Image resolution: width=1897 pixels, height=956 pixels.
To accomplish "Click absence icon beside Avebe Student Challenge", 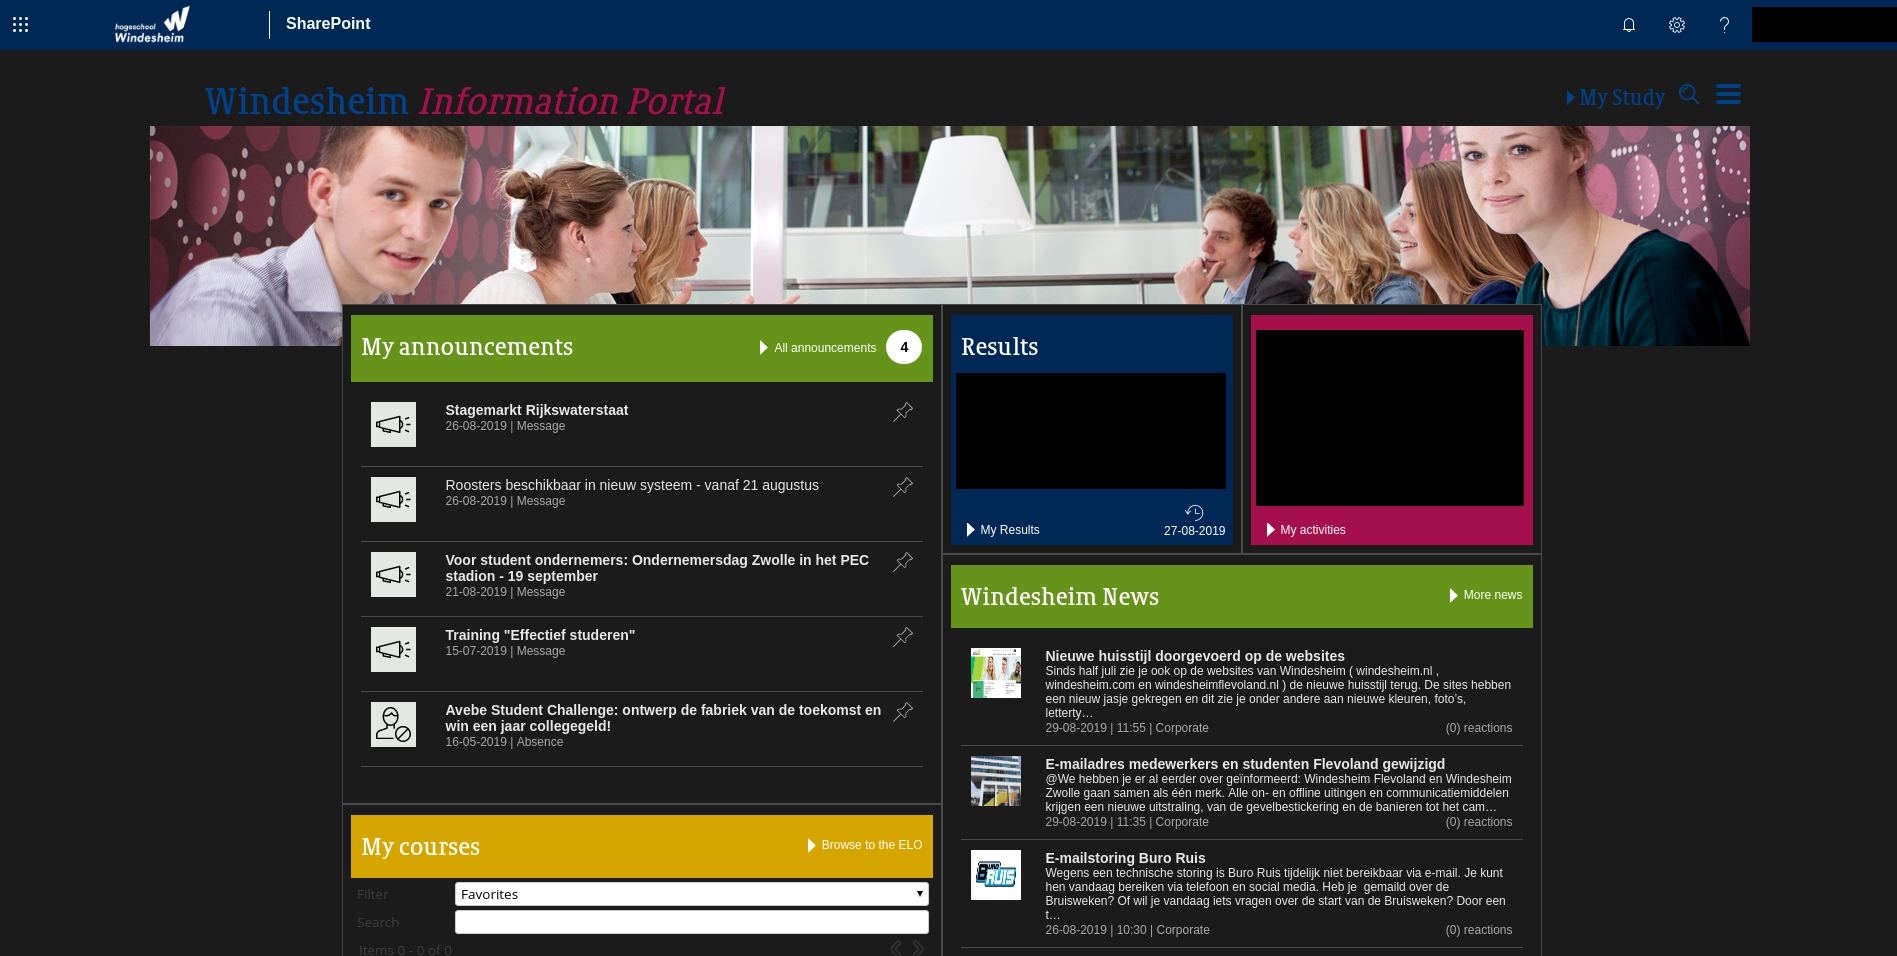I will click(x=393, y=725).
